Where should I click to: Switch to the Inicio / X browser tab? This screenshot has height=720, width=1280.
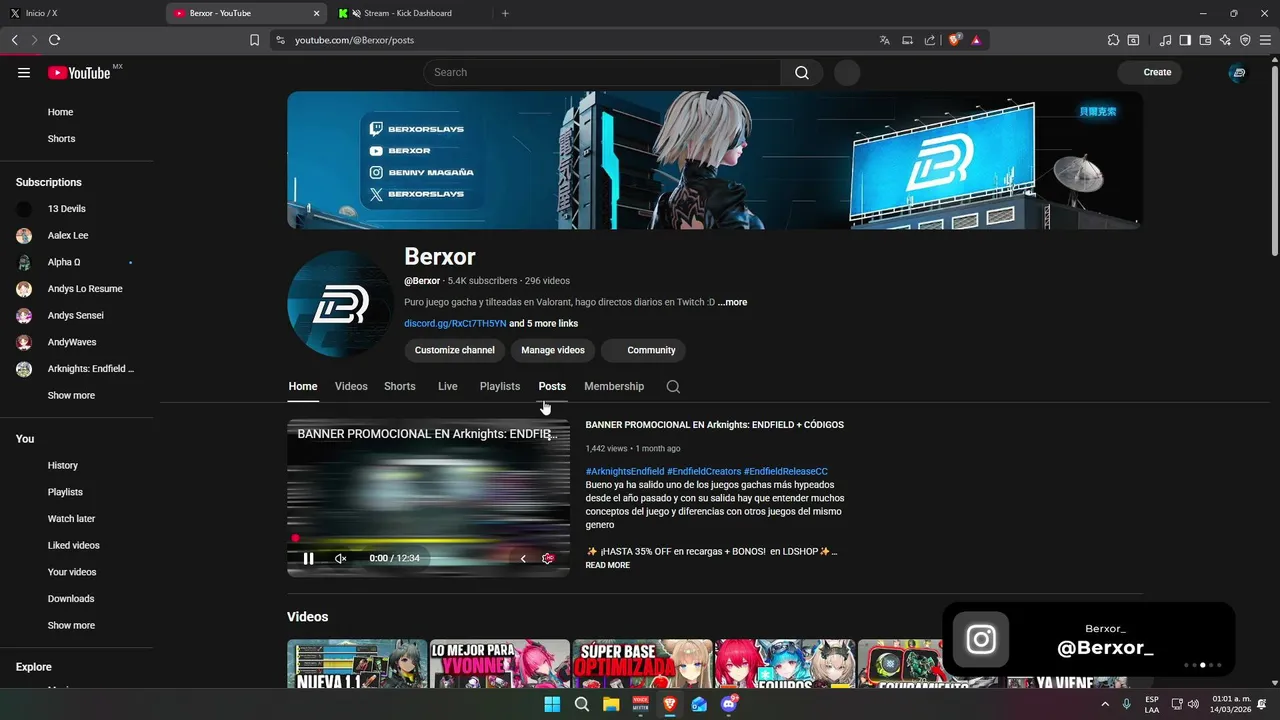82,13
